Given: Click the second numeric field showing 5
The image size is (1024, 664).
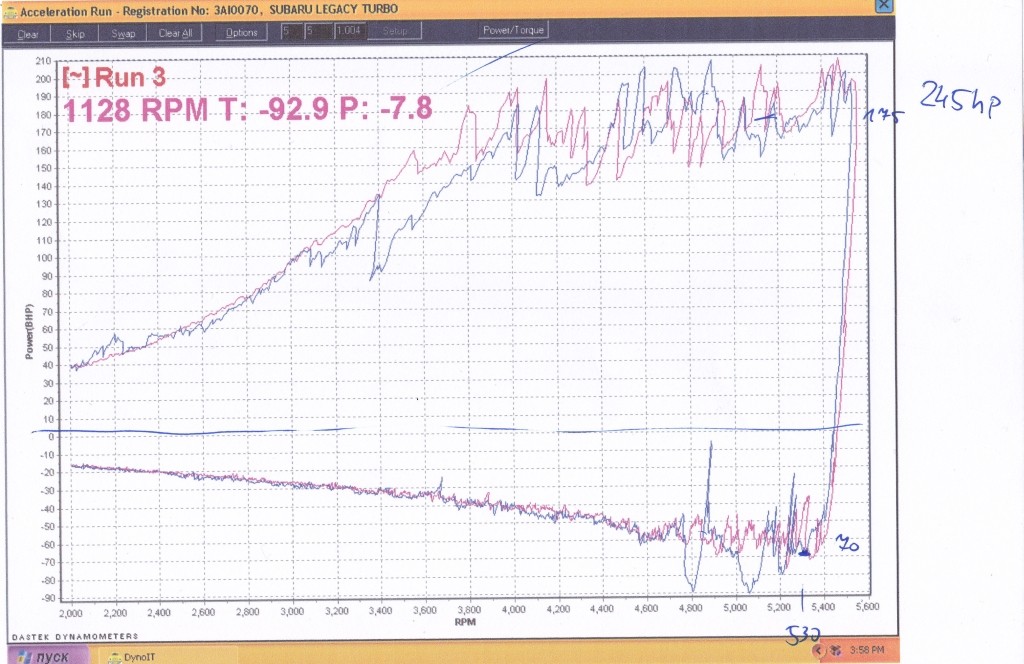Looking at the screenshot, I should click(312, 32).
